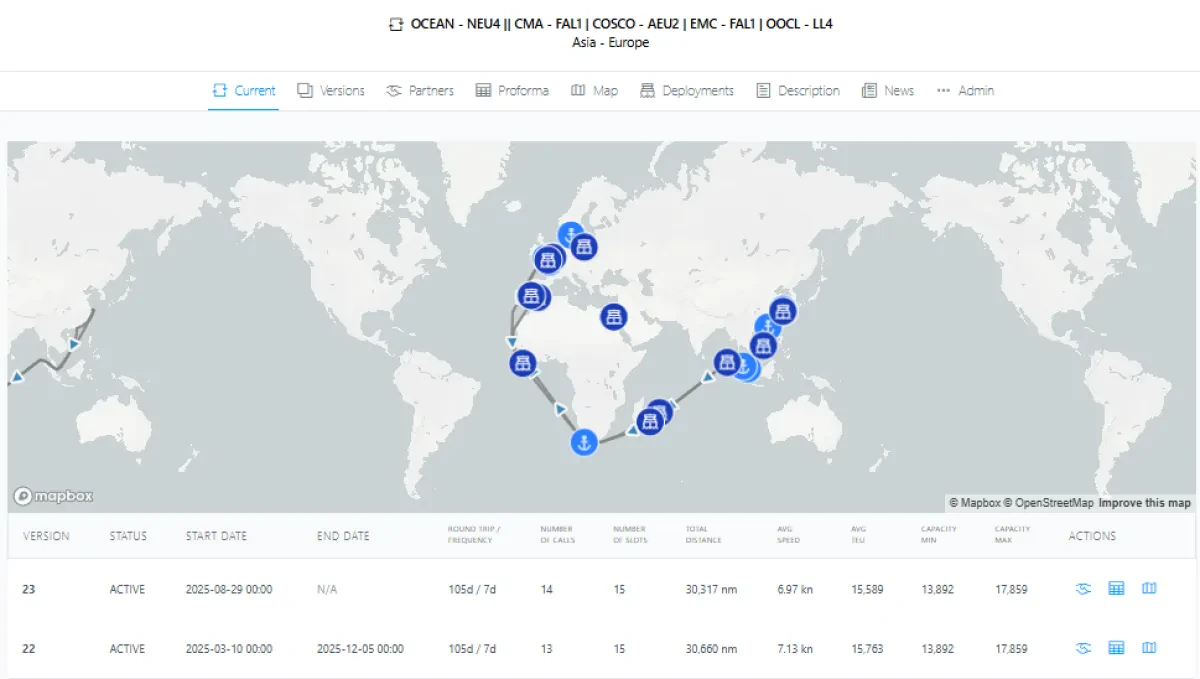The height and width of the screenshot is (679, 1200).
Task: Click anchor marker at southern tip of Africa
Action: coord(584,441)
